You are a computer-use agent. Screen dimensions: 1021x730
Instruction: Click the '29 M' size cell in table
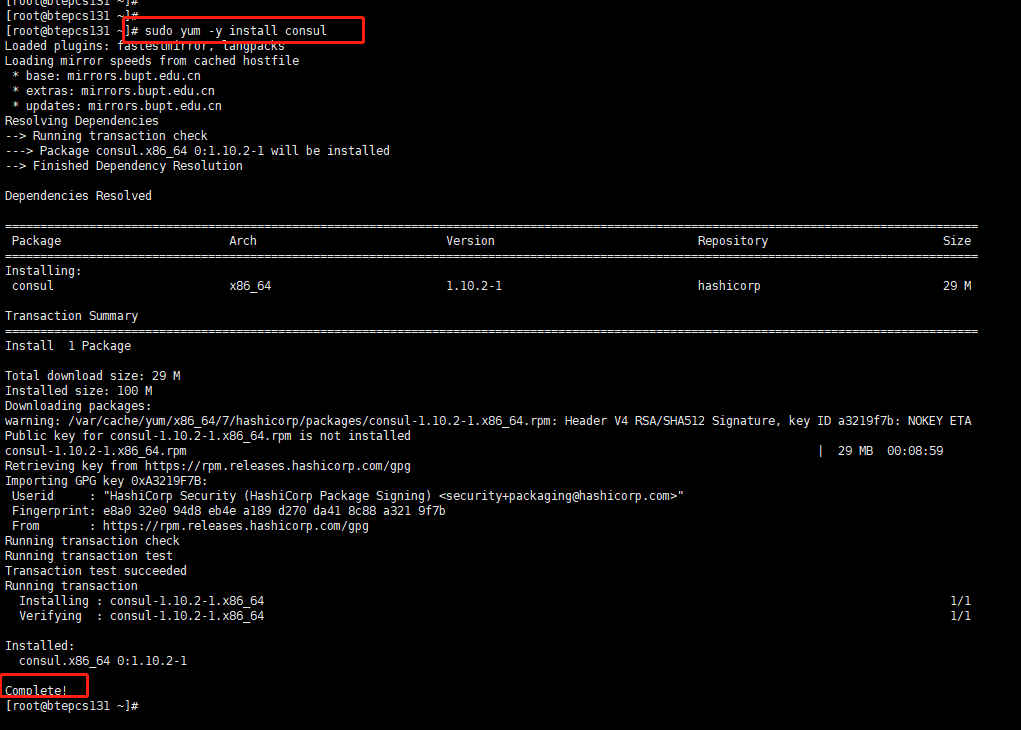957,285
